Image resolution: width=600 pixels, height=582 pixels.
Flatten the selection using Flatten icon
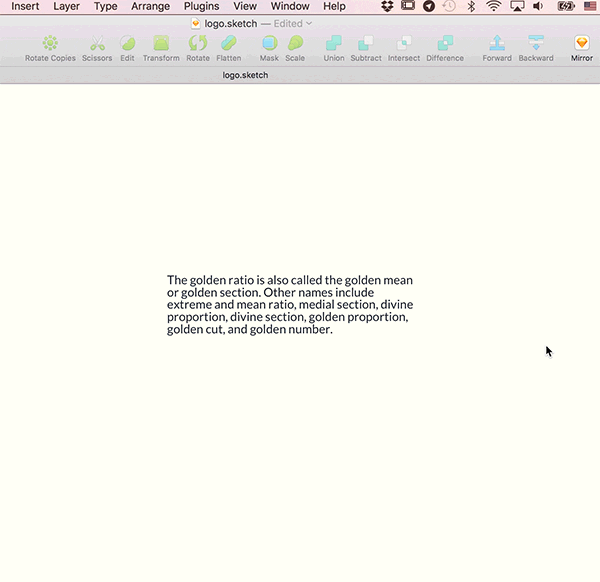pos(229,43)
